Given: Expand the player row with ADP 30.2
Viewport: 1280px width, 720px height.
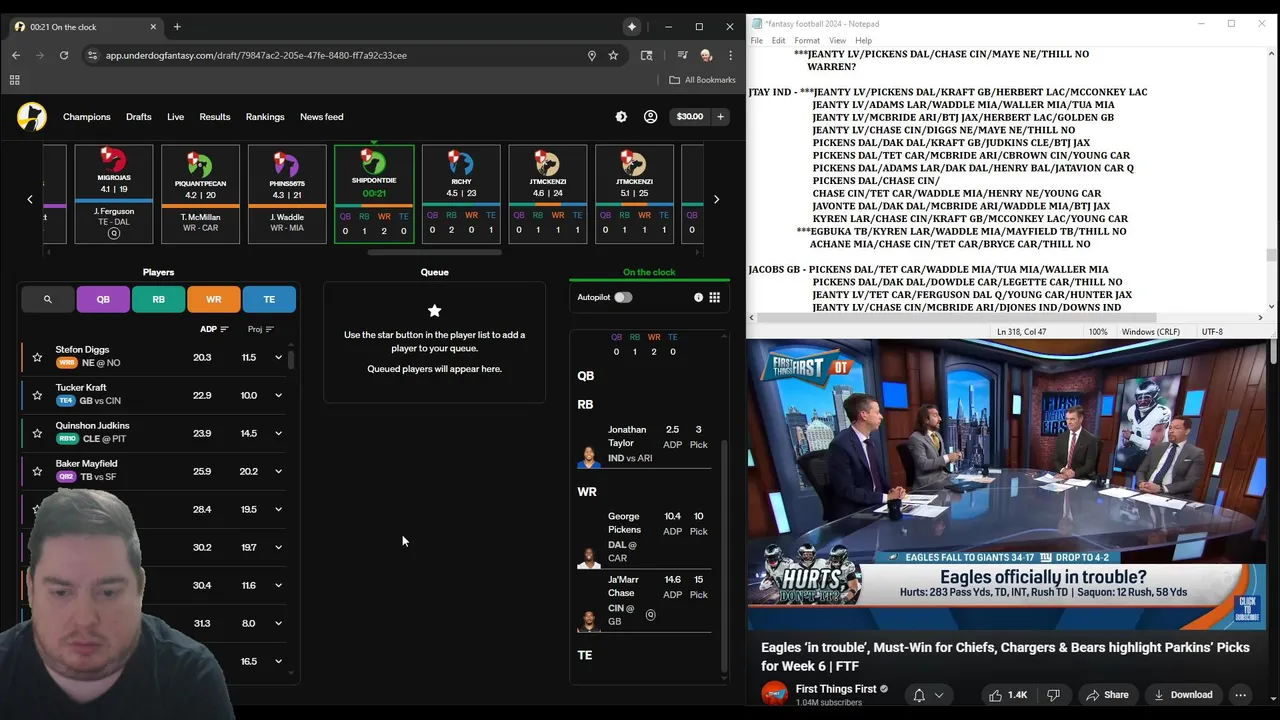Looking at the screenshot, I should (x=278, y=547).
